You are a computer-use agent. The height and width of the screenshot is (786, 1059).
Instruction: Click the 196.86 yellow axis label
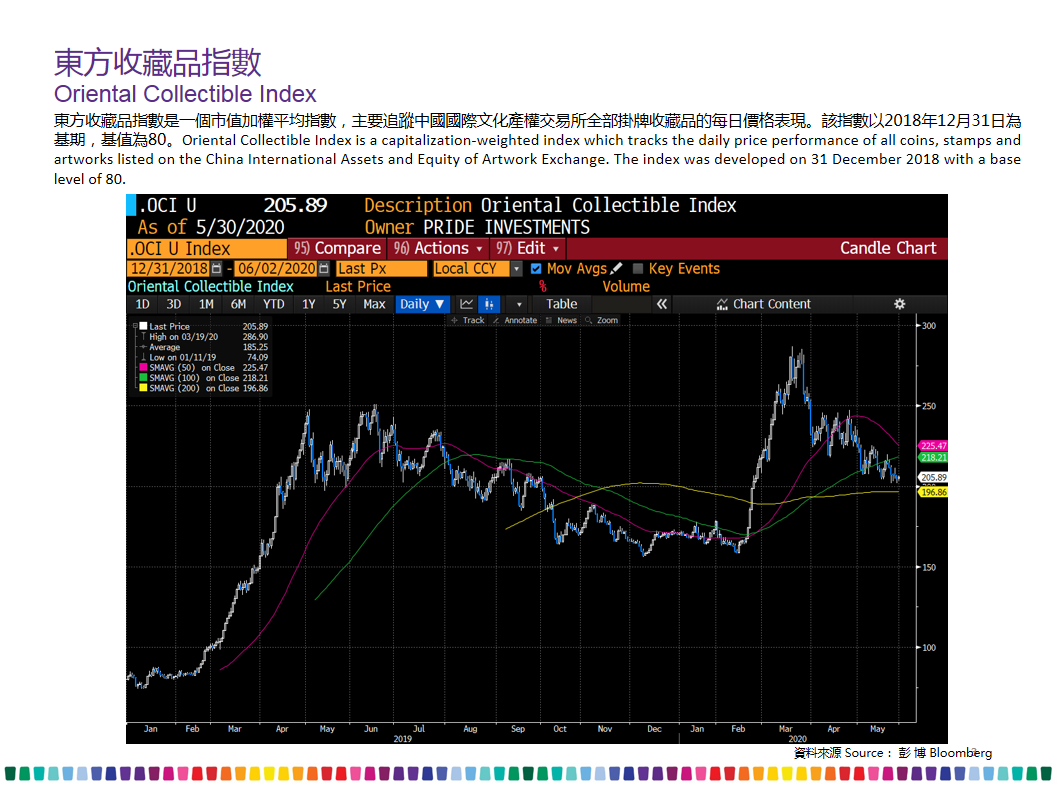[x=933, y=492]
